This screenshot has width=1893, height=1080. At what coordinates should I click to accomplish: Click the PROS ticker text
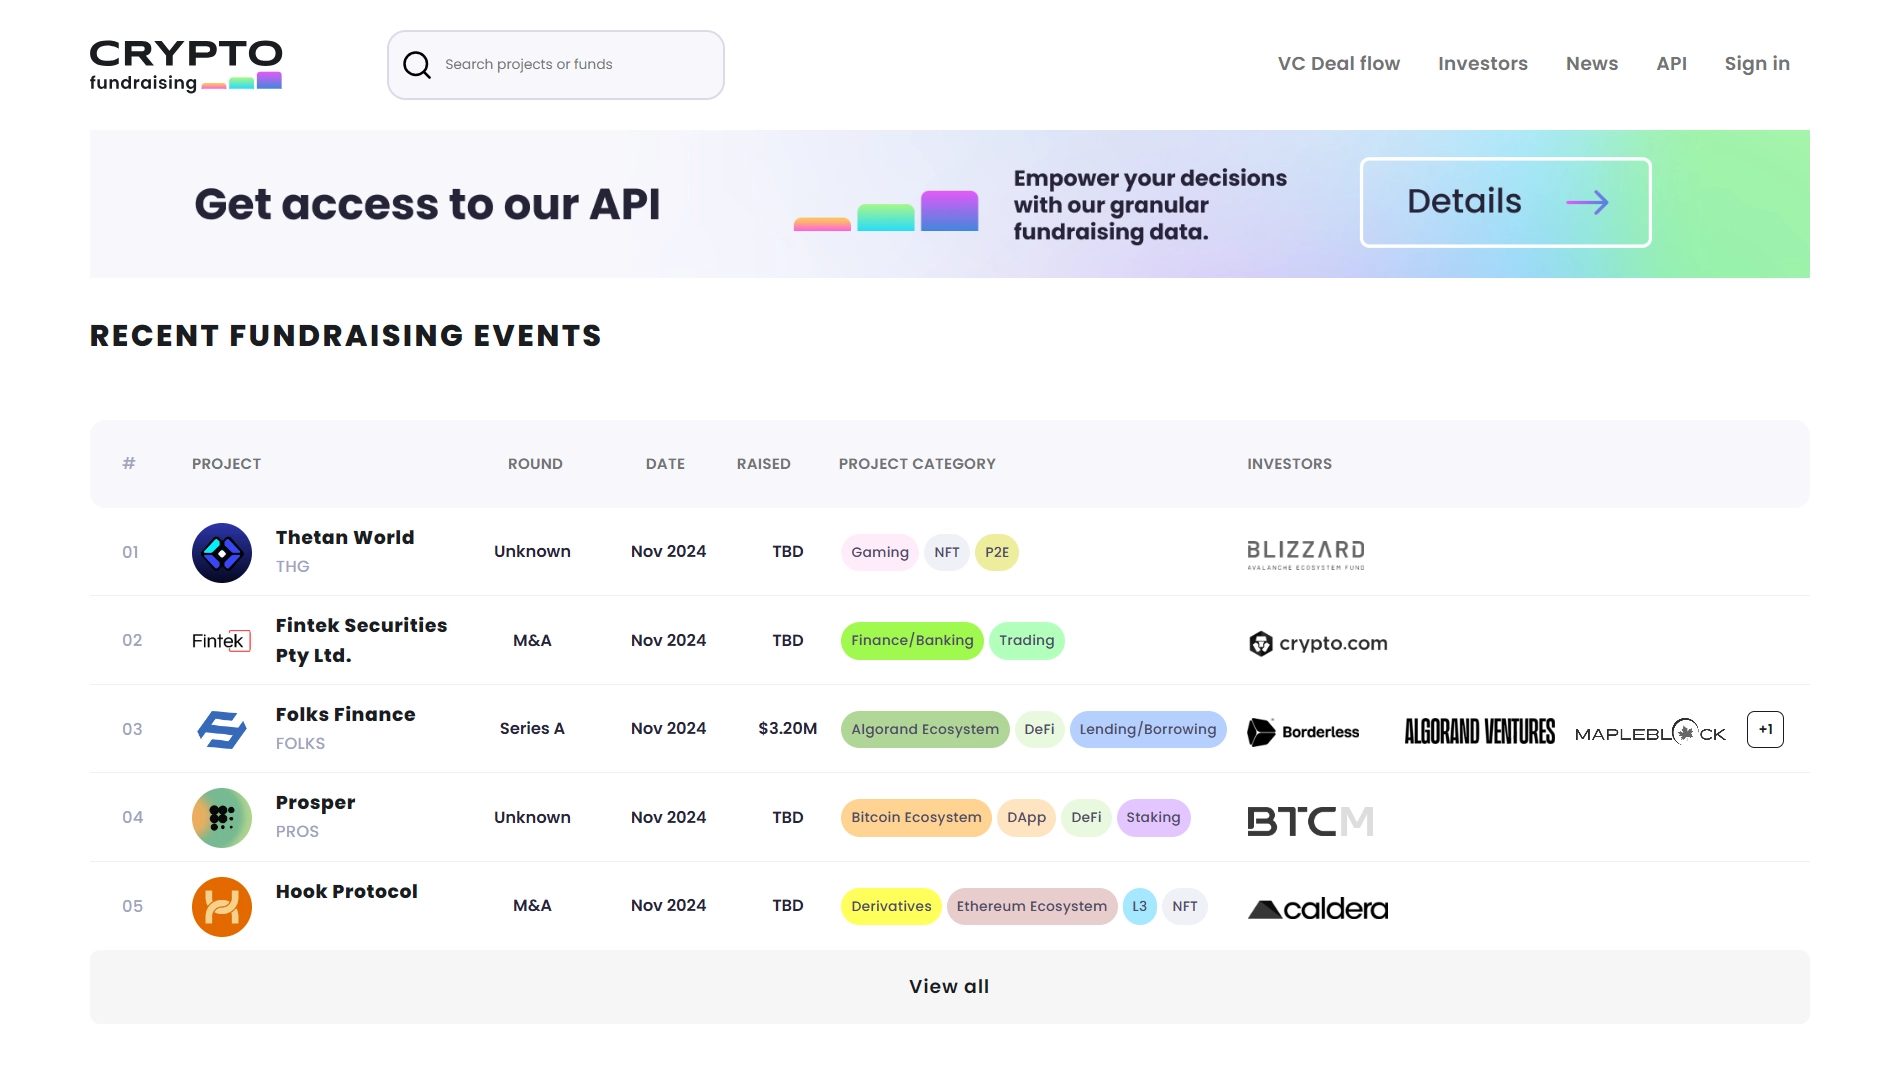pyautogui.click(x=297, y=832)
